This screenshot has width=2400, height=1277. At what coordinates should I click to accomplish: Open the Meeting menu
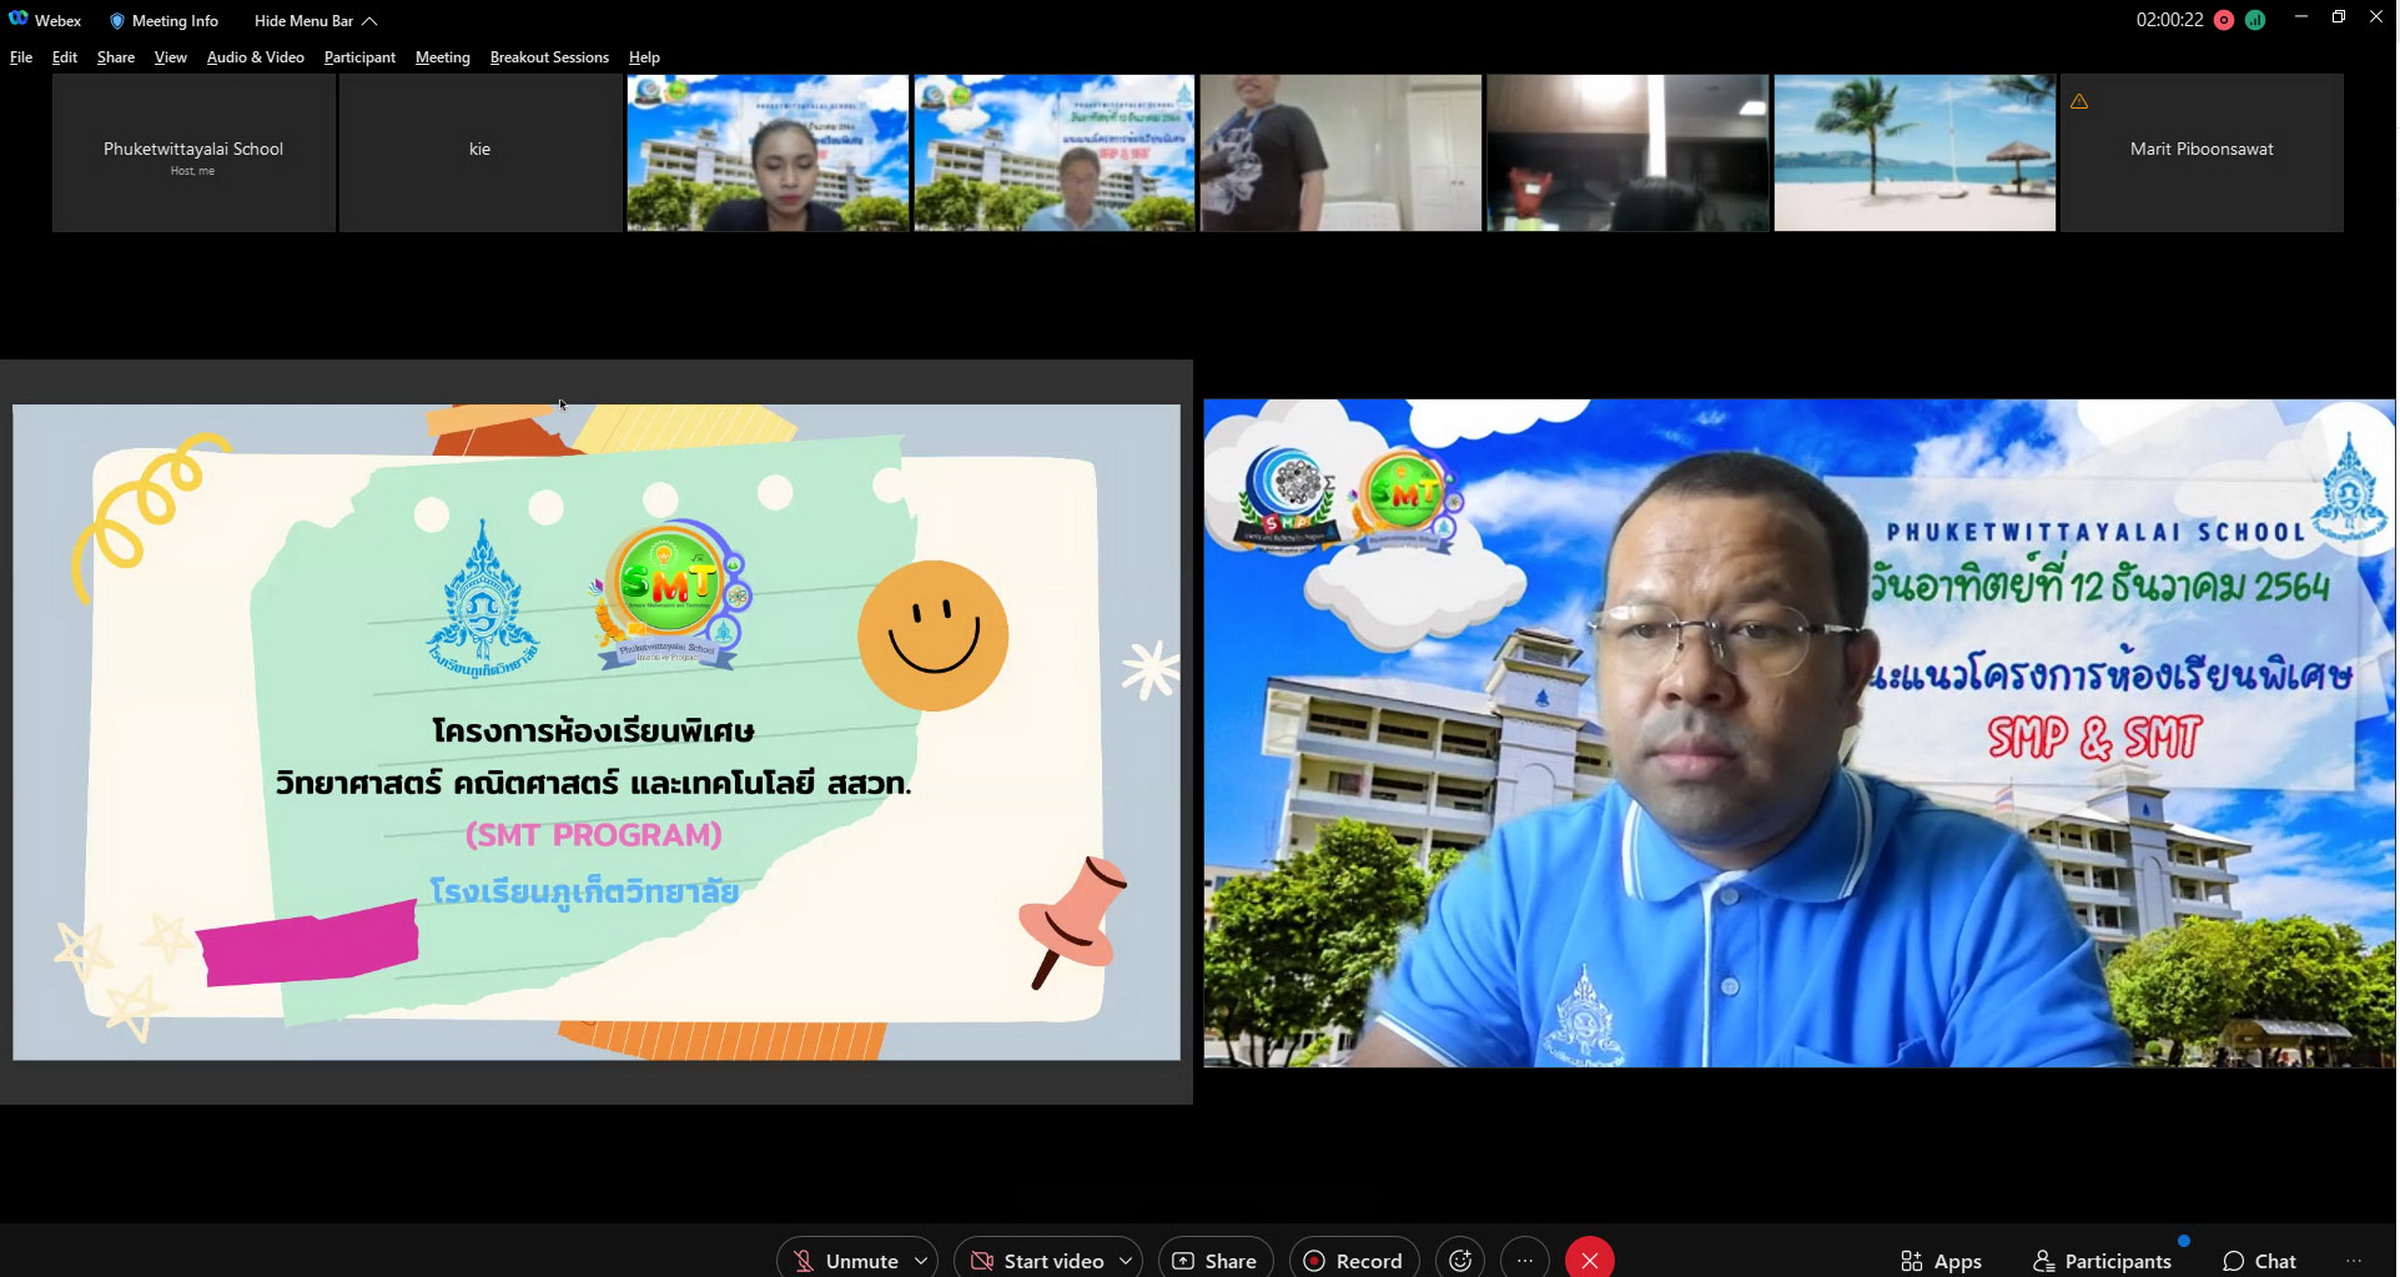(x=442, y=57)
